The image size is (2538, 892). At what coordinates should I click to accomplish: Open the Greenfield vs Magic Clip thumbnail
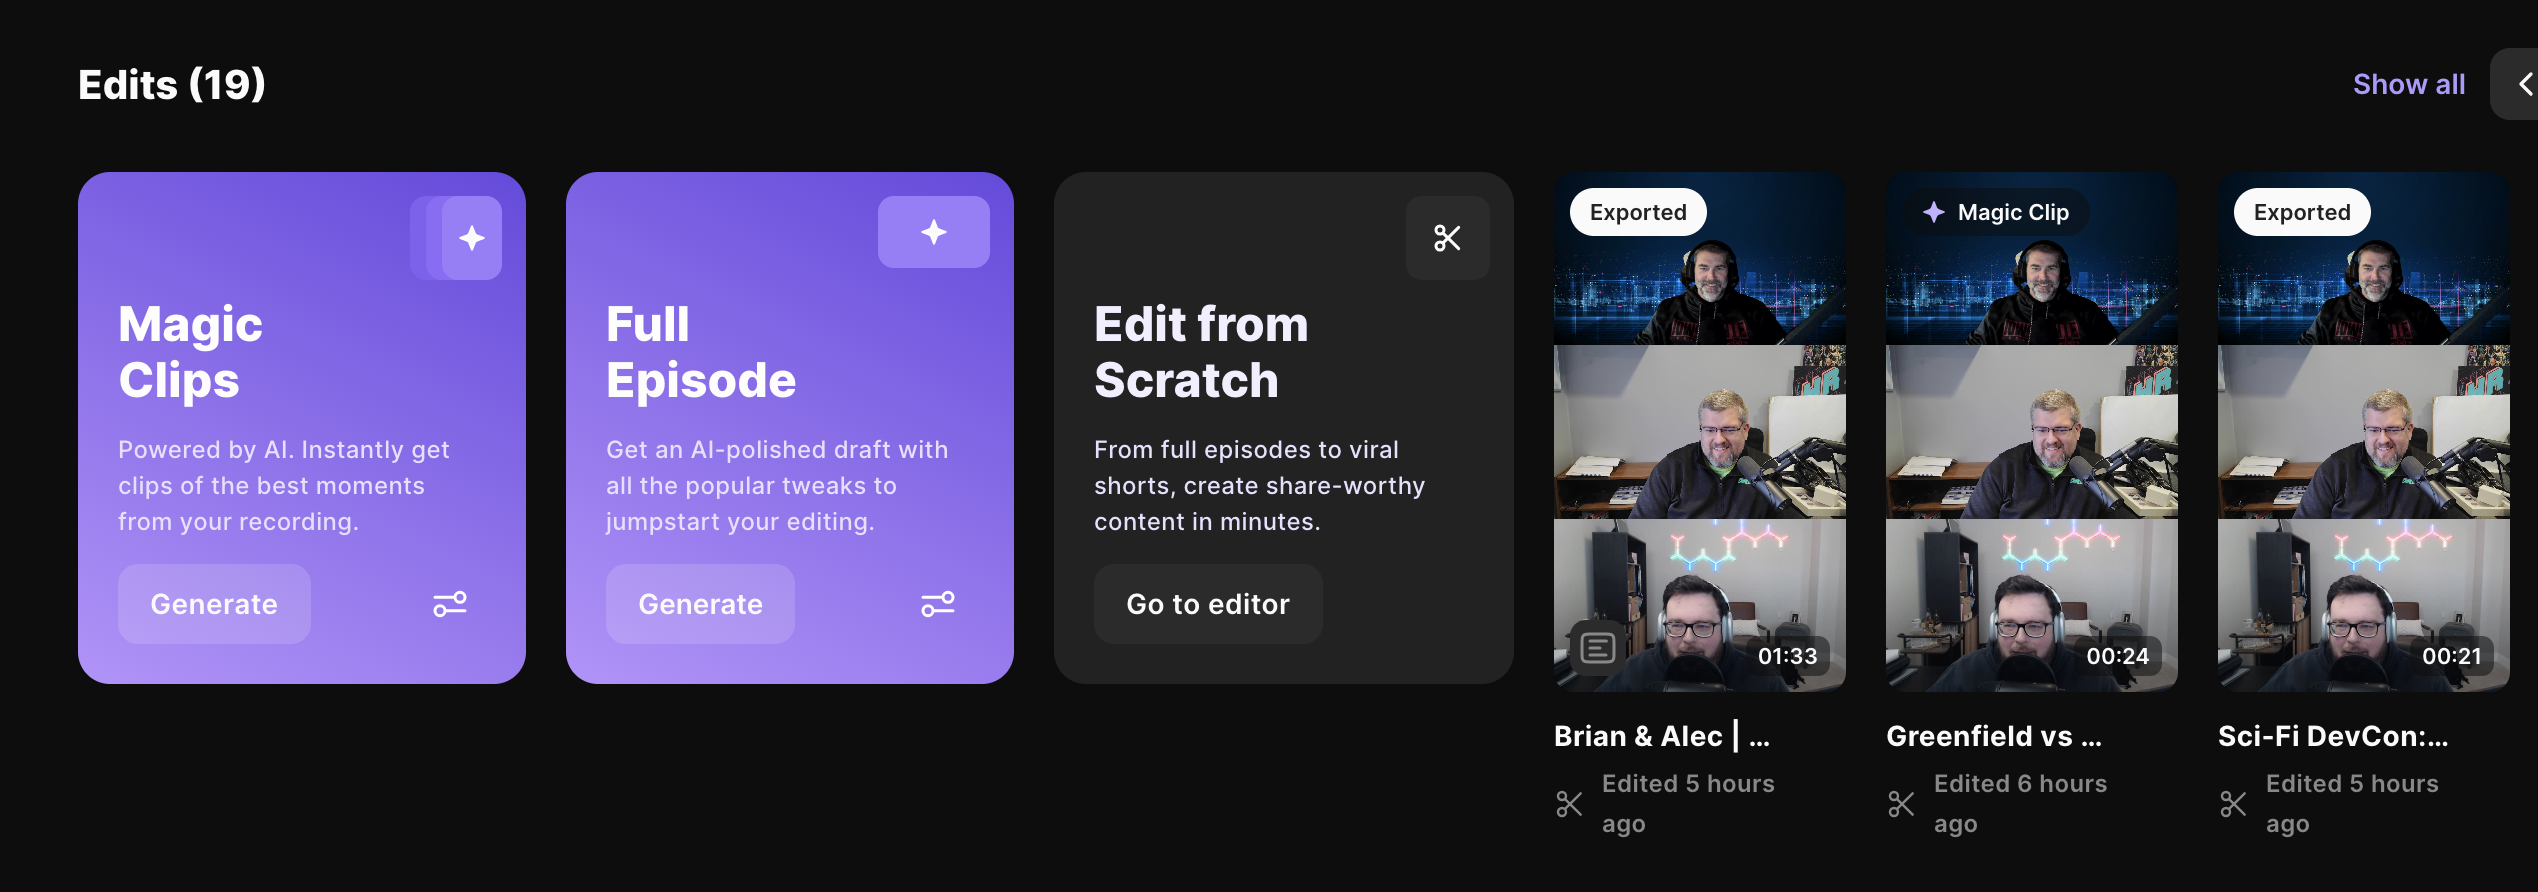tap(2031, 430)
